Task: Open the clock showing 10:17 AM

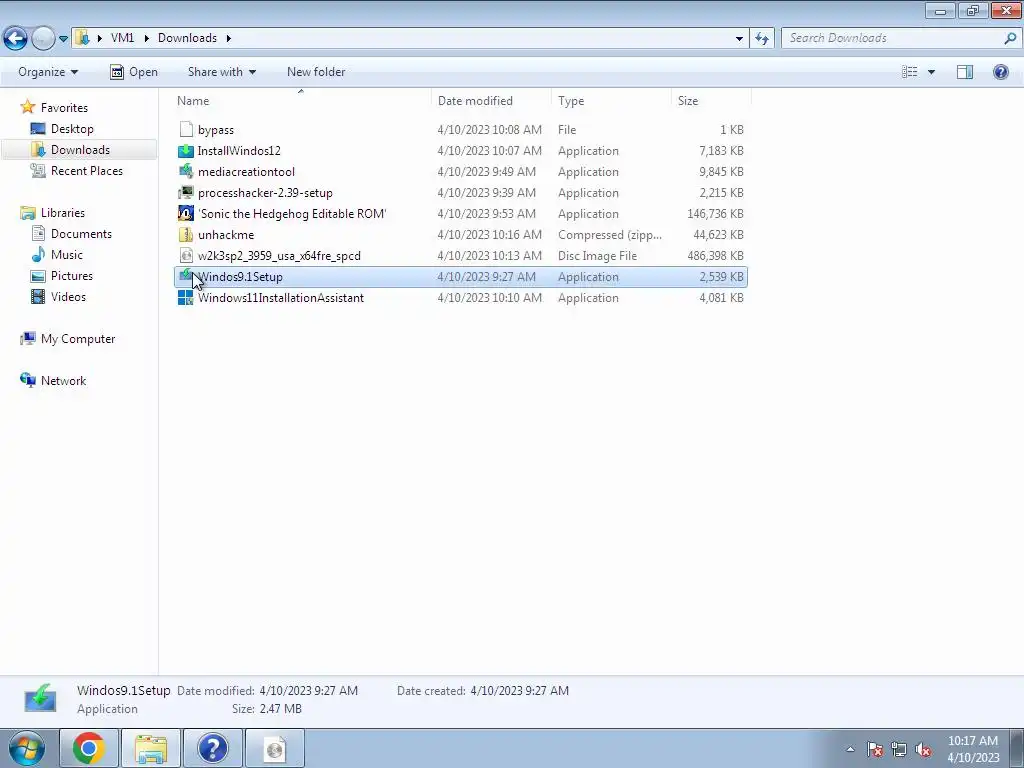Action: point(973,749)
